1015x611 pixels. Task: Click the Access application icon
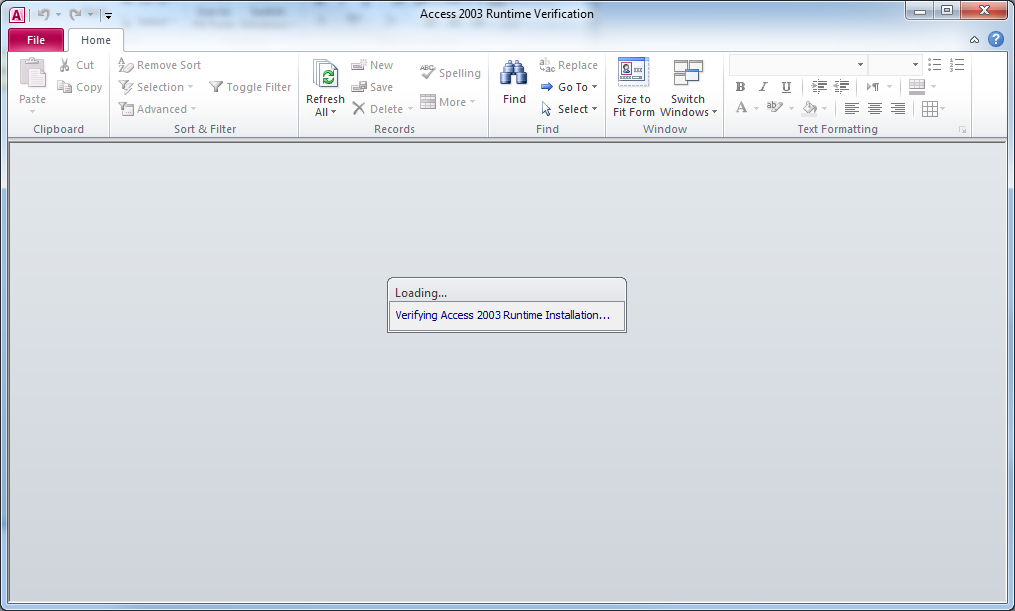coord(17,15)
